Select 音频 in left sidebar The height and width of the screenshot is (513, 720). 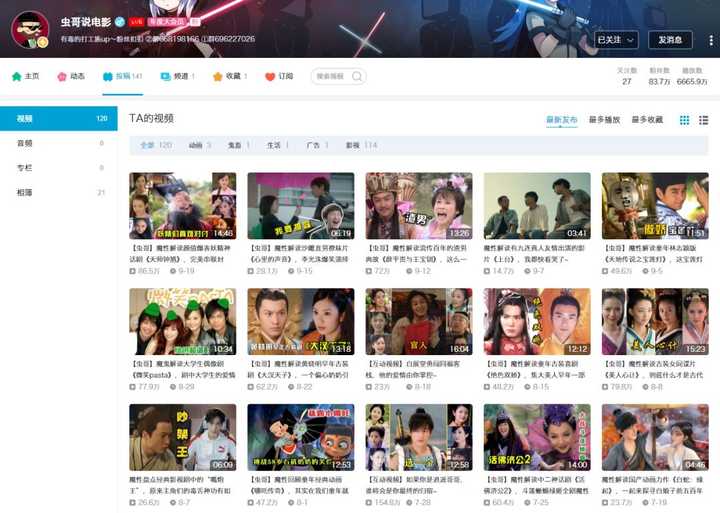click(x=59, y=143)
